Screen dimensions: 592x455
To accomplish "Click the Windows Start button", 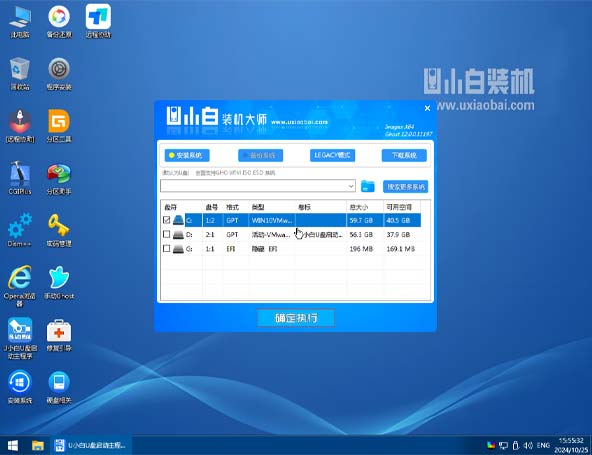I will [x=13, y=446].
